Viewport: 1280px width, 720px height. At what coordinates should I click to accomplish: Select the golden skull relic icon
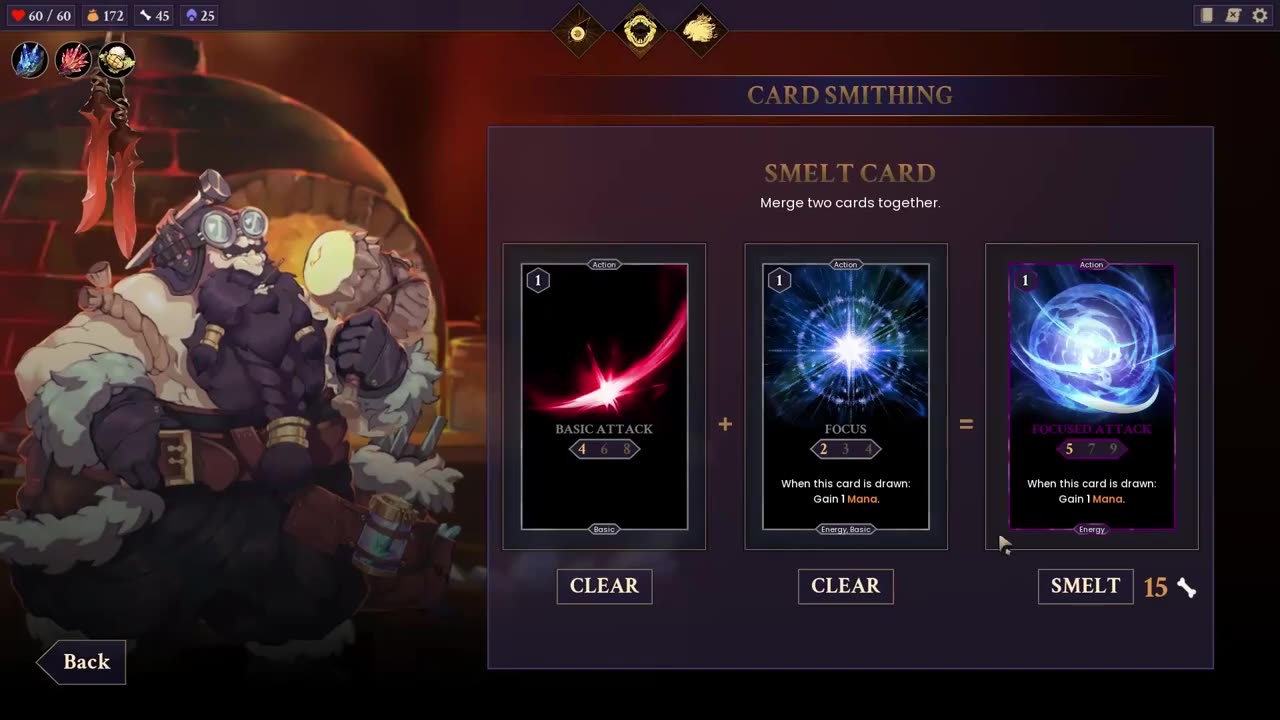coord(116,60)
